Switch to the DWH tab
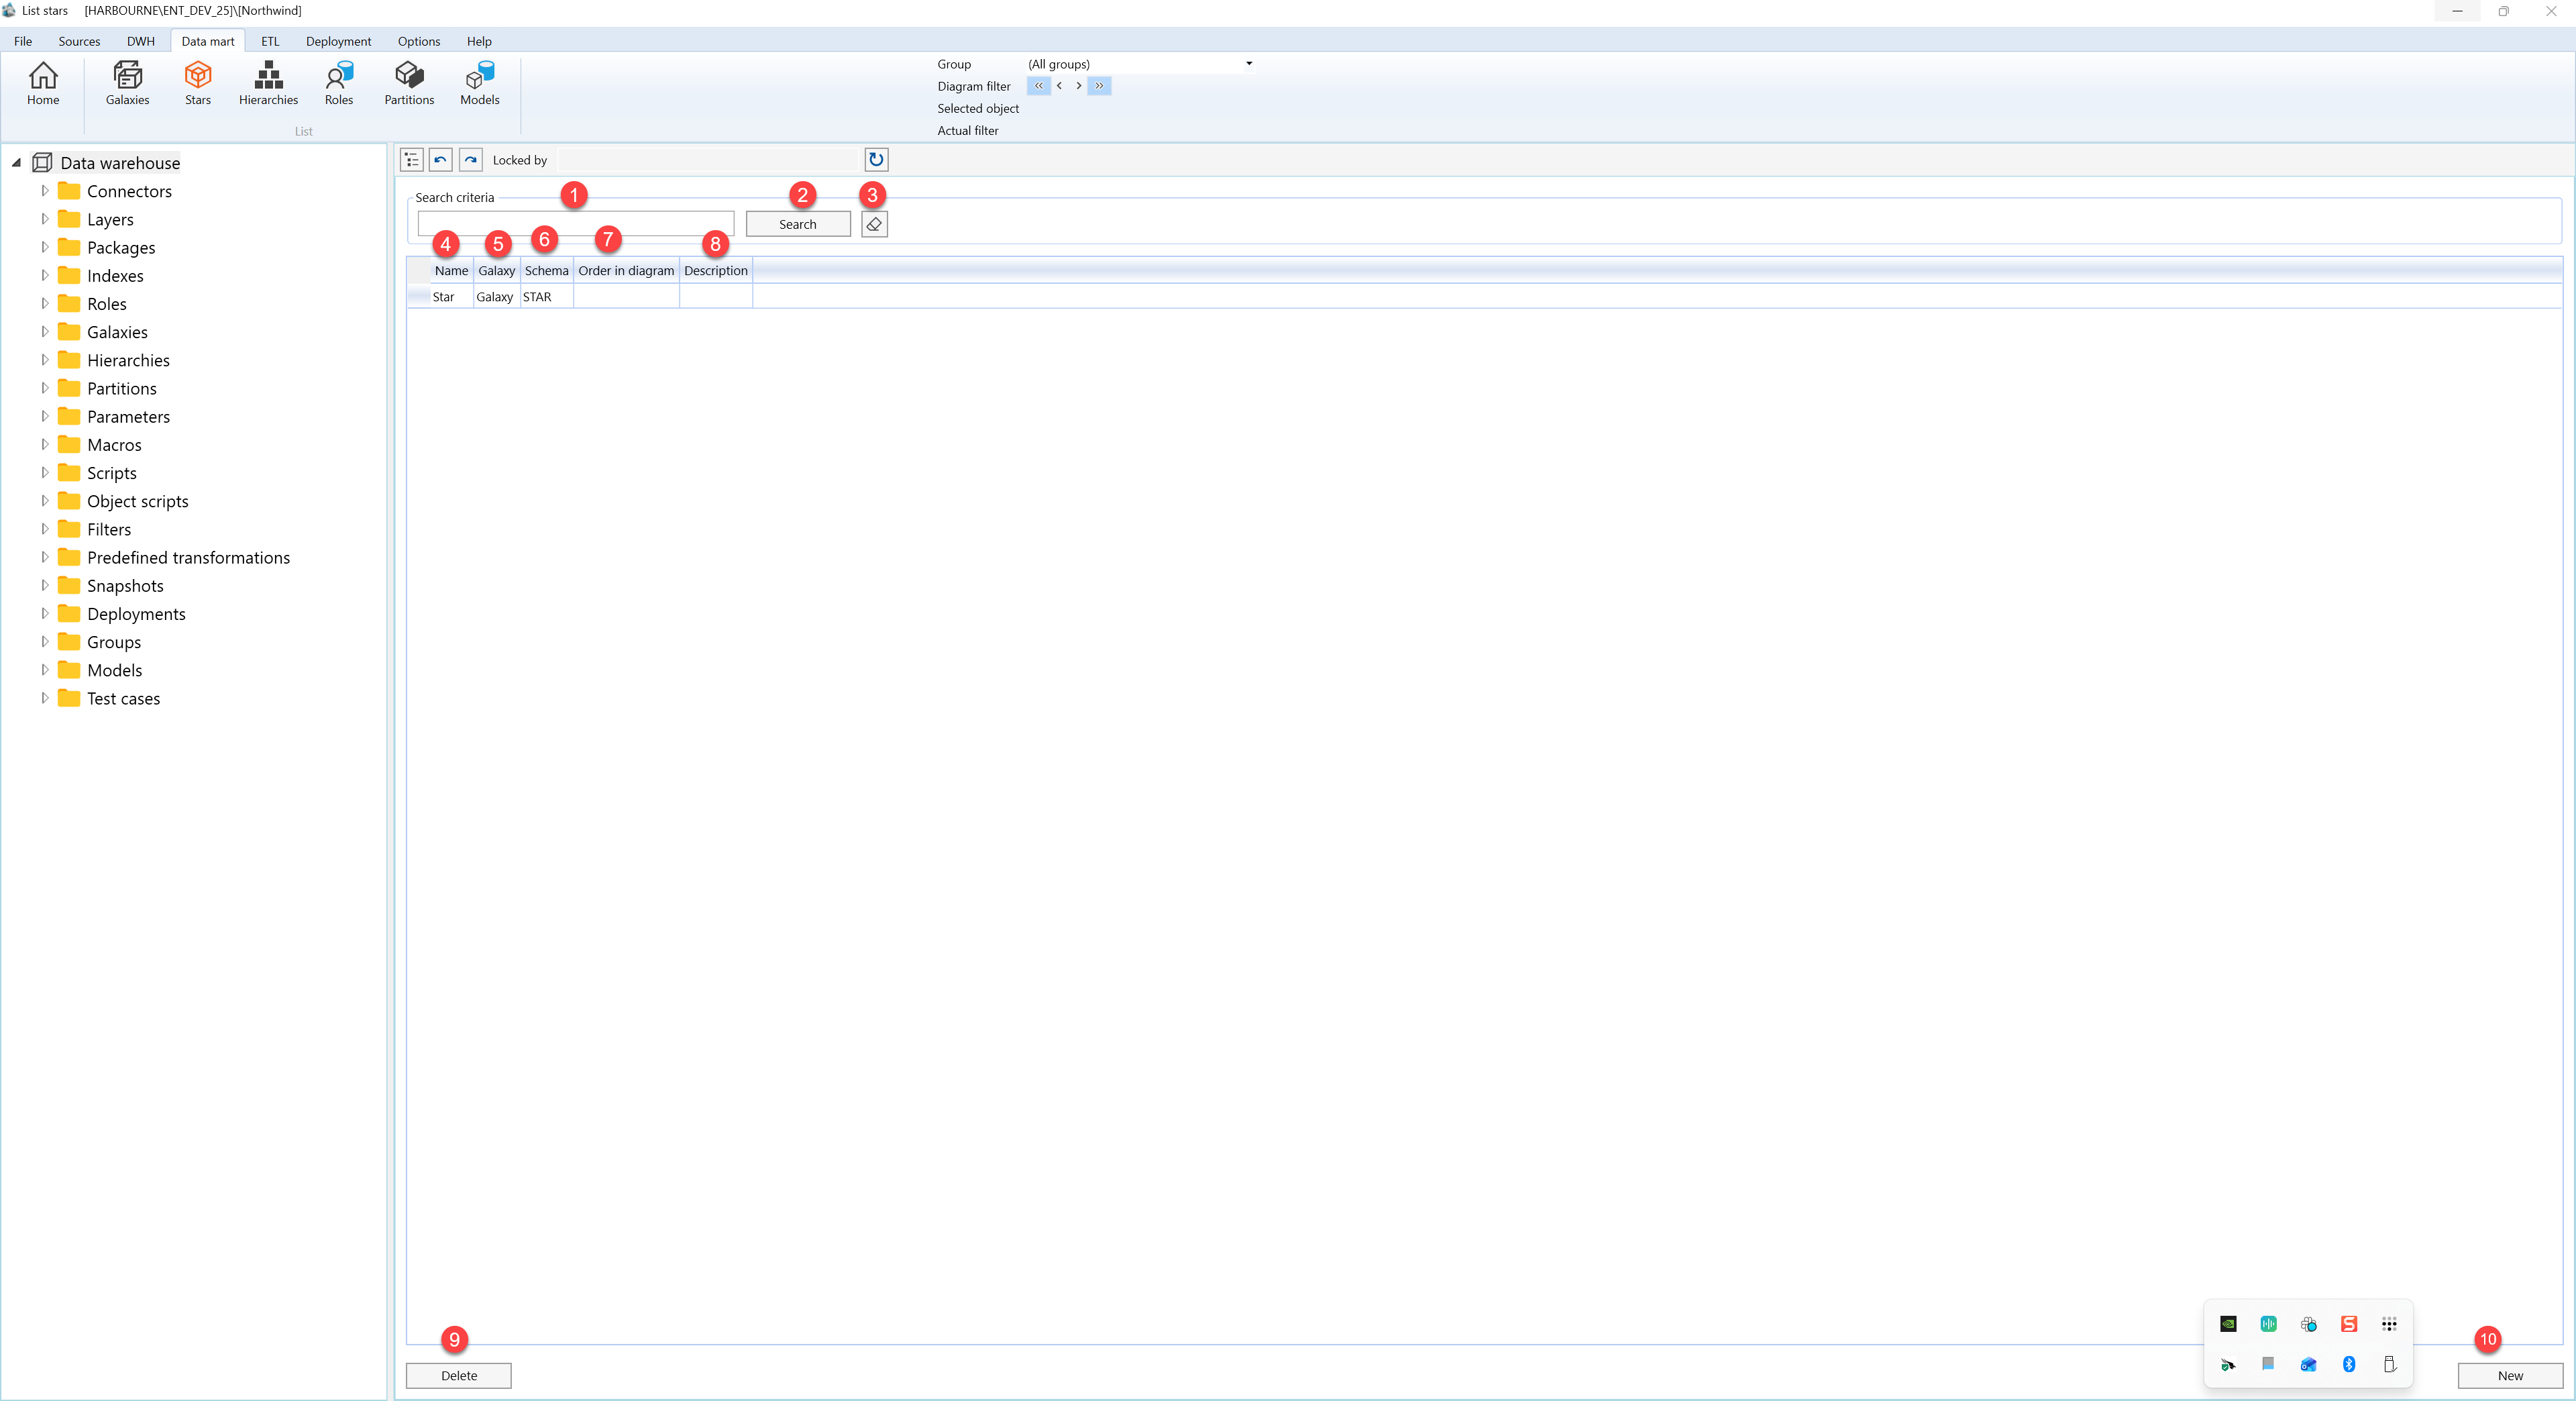 pos(141,41)
